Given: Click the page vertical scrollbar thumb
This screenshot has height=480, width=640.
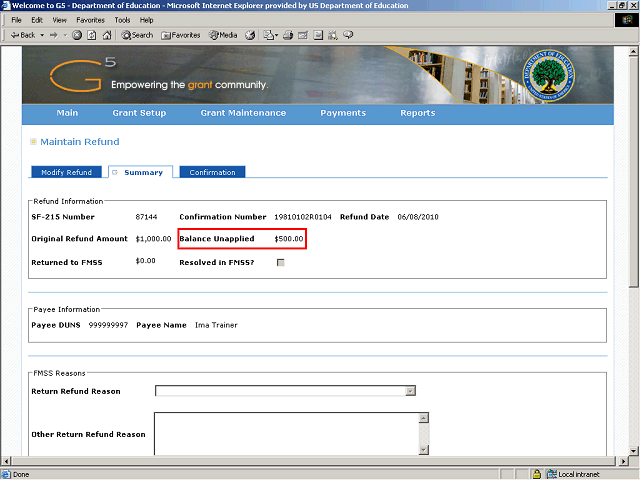Looking at the screenshot, I should point(633,172).
